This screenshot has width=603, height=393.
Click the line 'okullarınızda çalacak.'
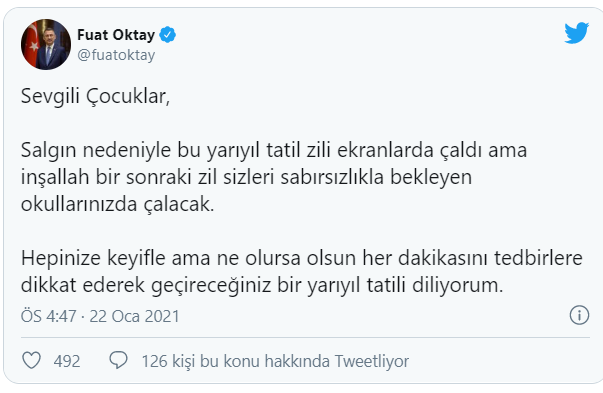click(x=117, y=204)
